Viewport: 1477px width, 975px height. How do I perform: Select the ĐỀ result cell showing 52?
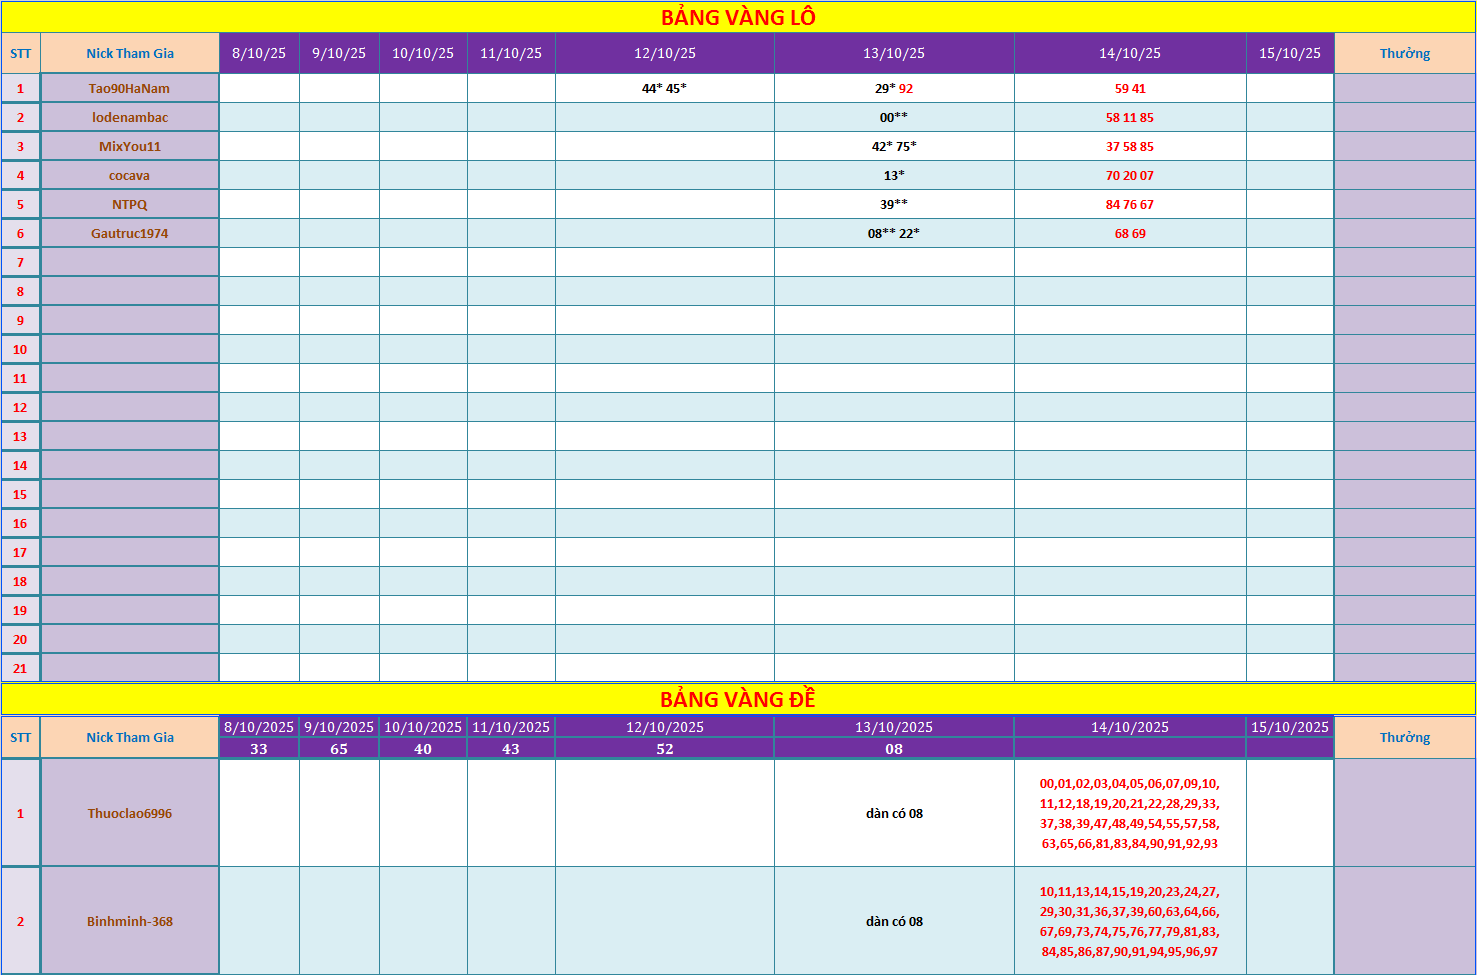click(665, 749)
